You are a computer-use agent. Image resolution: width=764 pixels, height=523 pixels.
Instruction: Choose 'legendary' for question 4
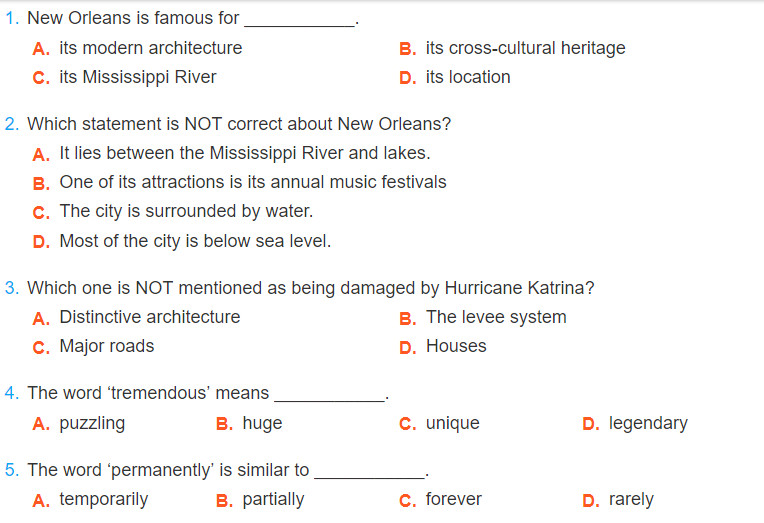click(635, 423)
